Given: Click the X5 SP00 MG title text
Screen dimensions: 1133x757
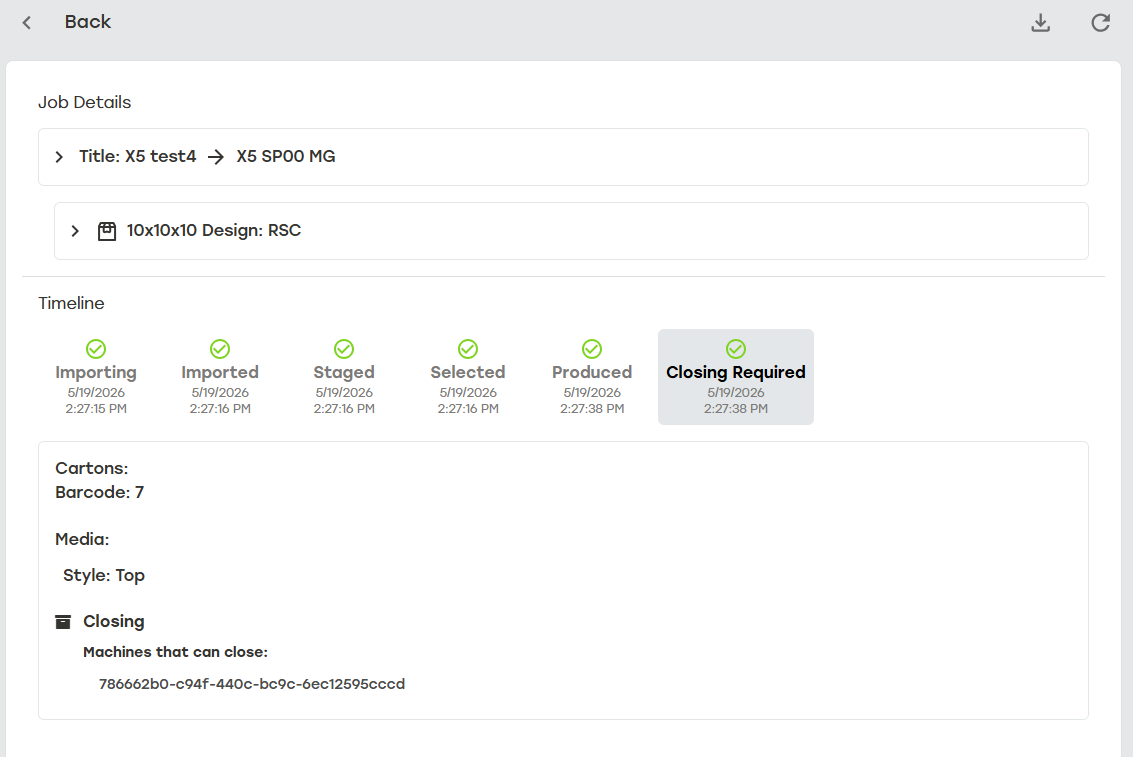Looking at the screenshot, I should [x=285, y=157].
